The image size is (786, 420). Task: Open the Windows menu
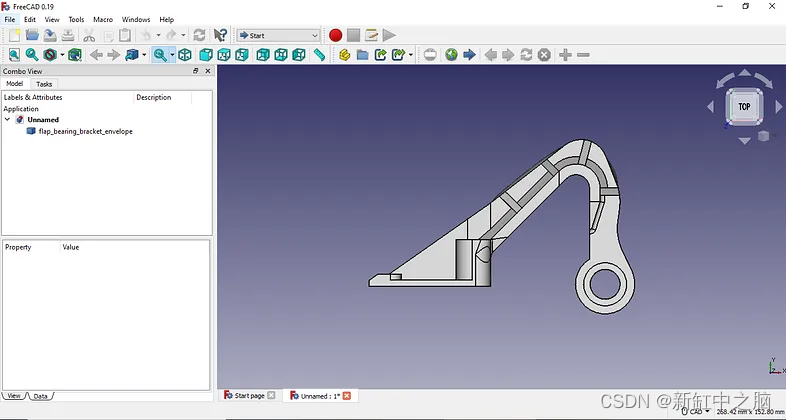click(136, 20)
